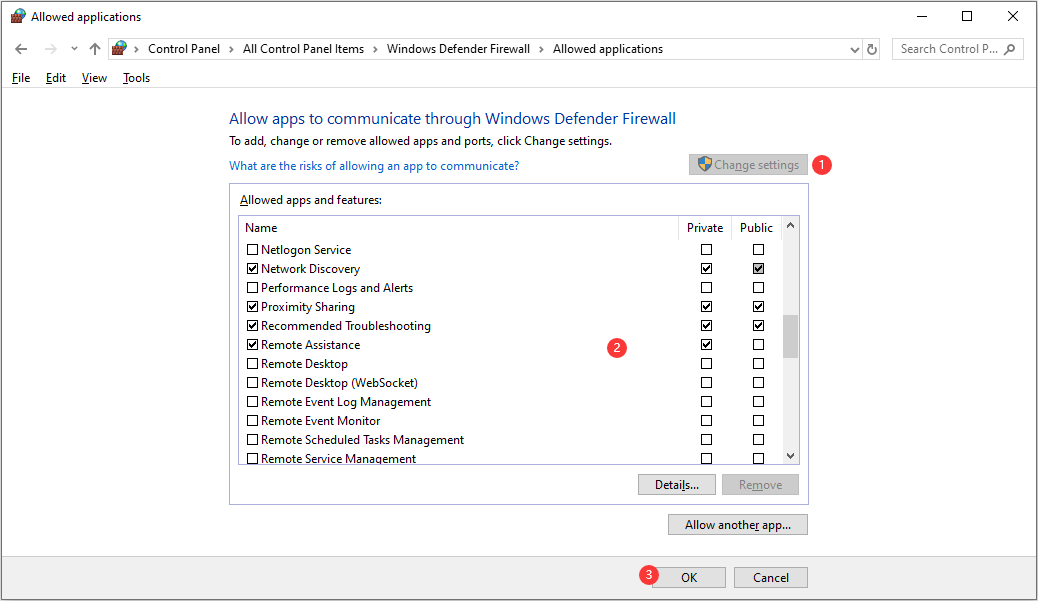Uncheck Network Discovery name checkbox
The height and width of the screenshot is (601, 1038).
(x=252, y=269)
